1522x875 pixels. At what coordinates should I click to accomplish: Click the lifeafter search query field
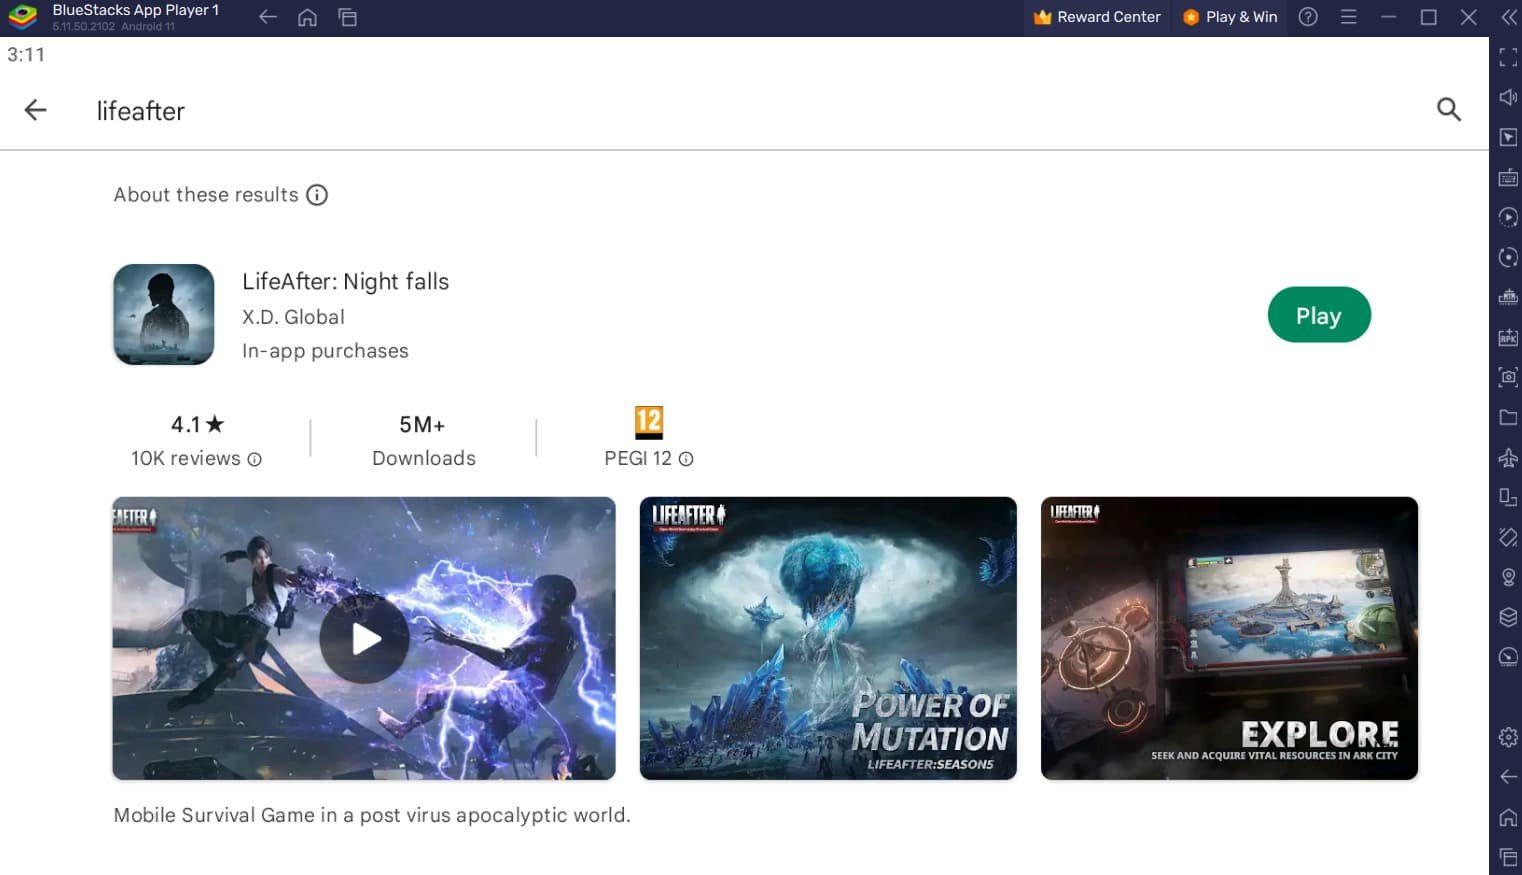pyautogui.click(x=141, y=111)
